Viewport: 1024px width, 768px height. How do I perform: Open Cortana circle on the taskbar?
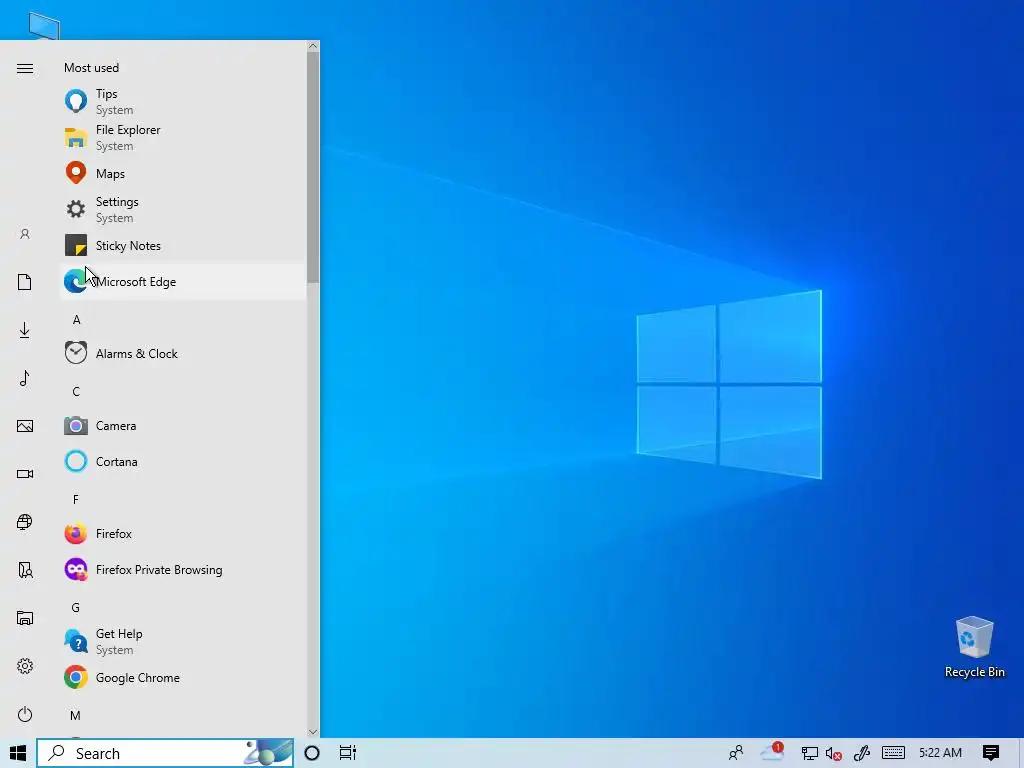[312, 753]
